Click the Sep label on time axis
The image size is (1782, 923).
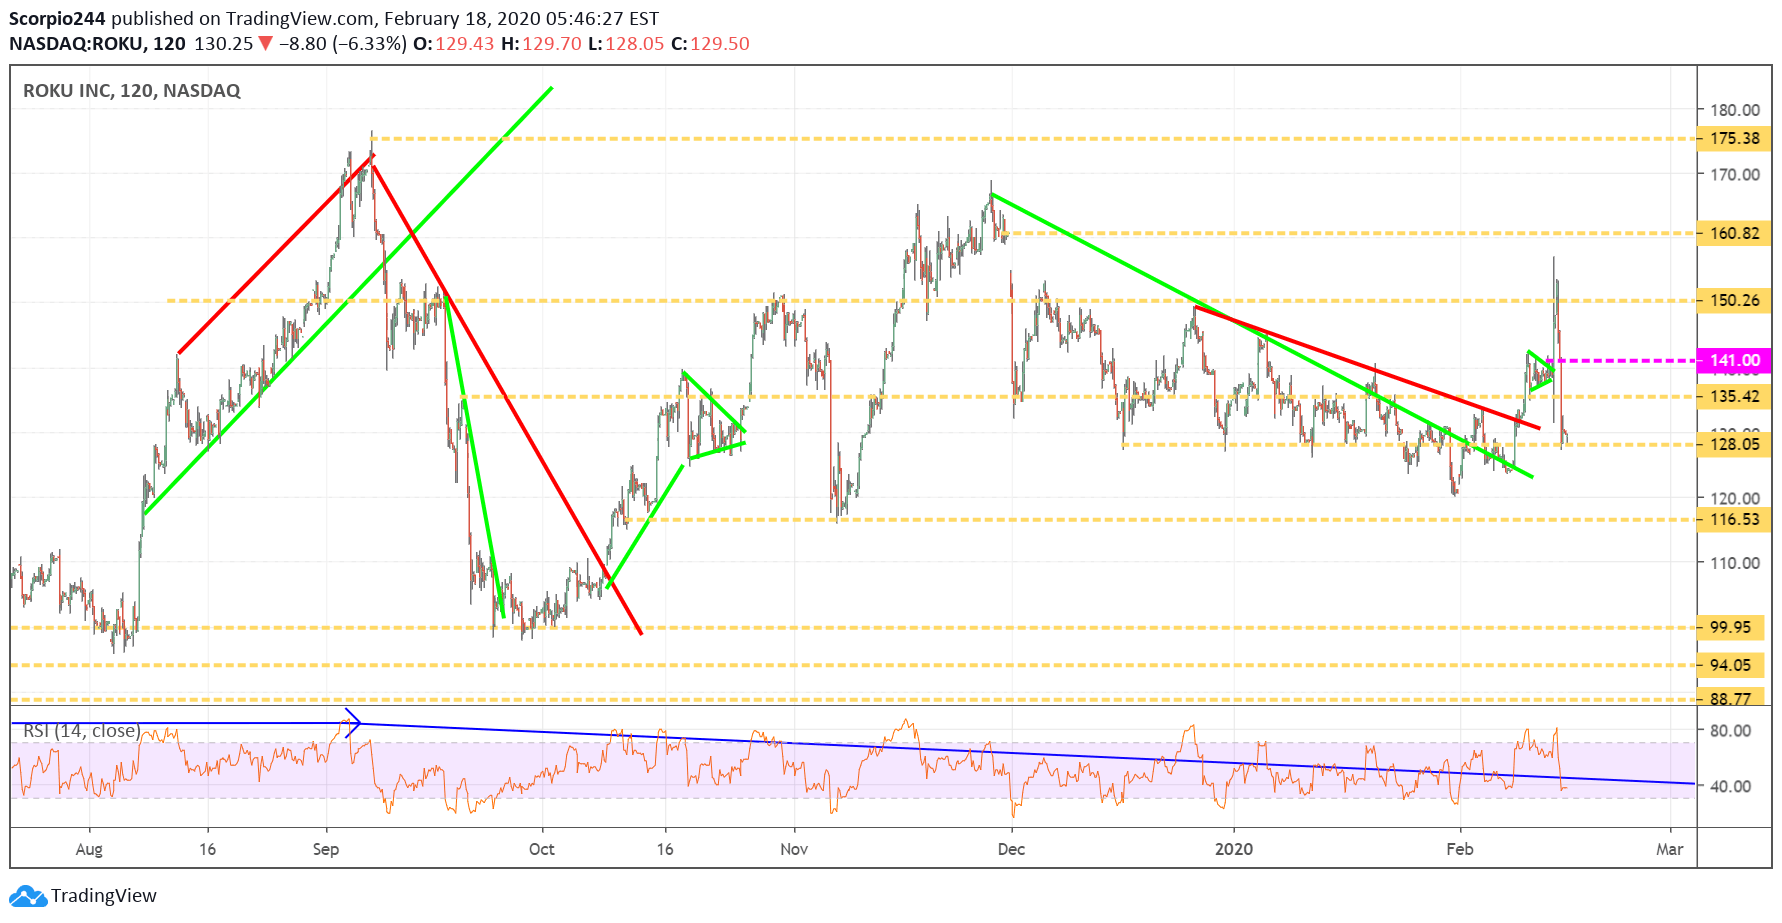(326, 849)
